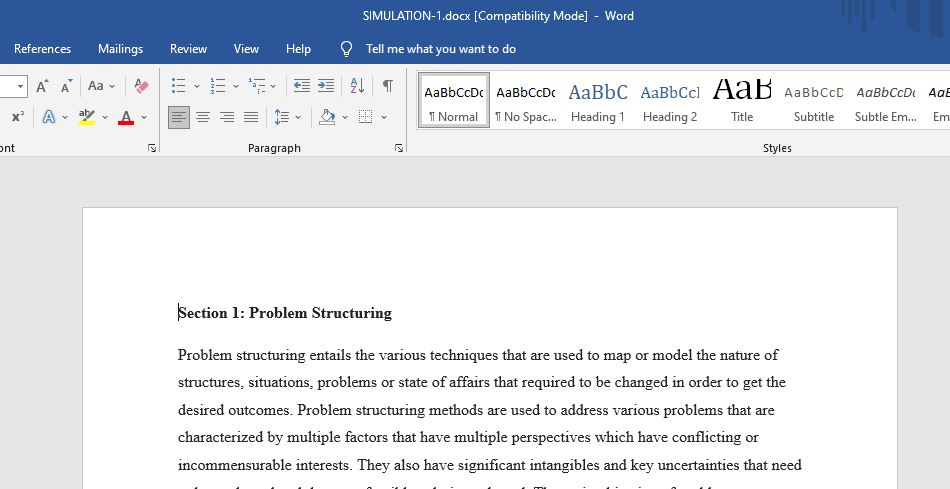Open the Help tab
The width and height of the screenshot is (950, 489).
298,49
